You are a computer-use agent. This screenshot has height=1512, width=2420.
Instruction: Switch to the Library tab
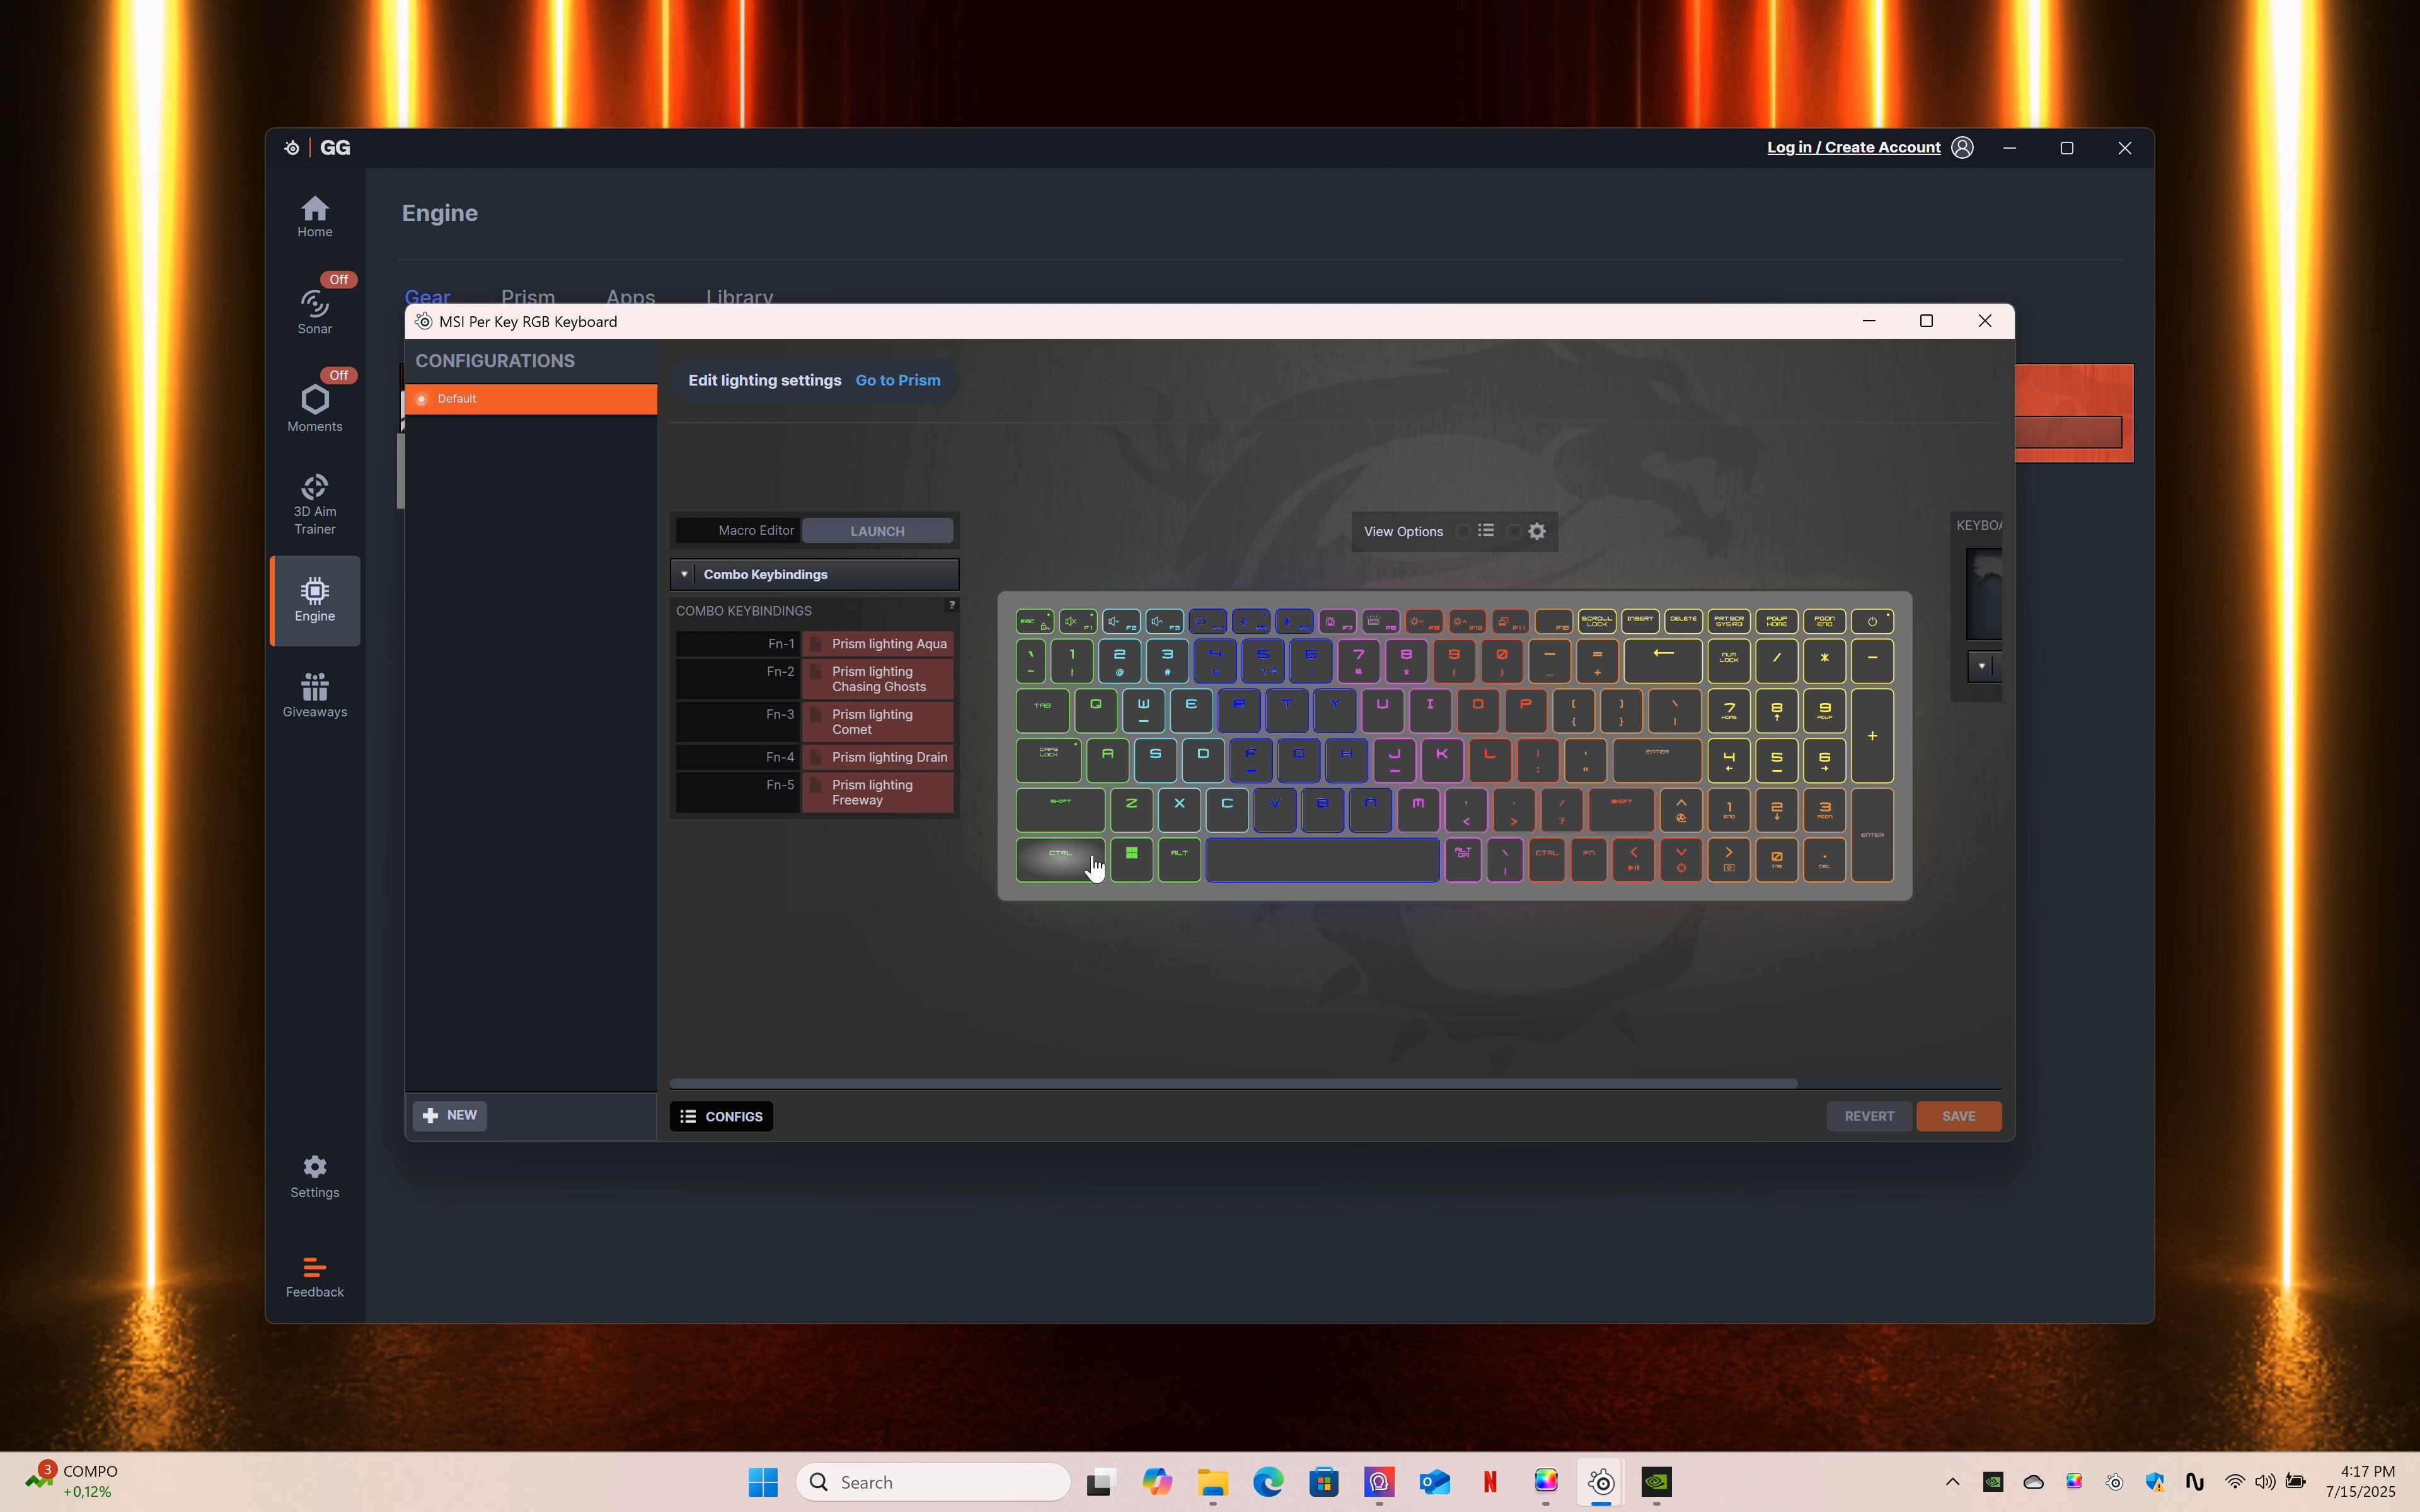738,297
